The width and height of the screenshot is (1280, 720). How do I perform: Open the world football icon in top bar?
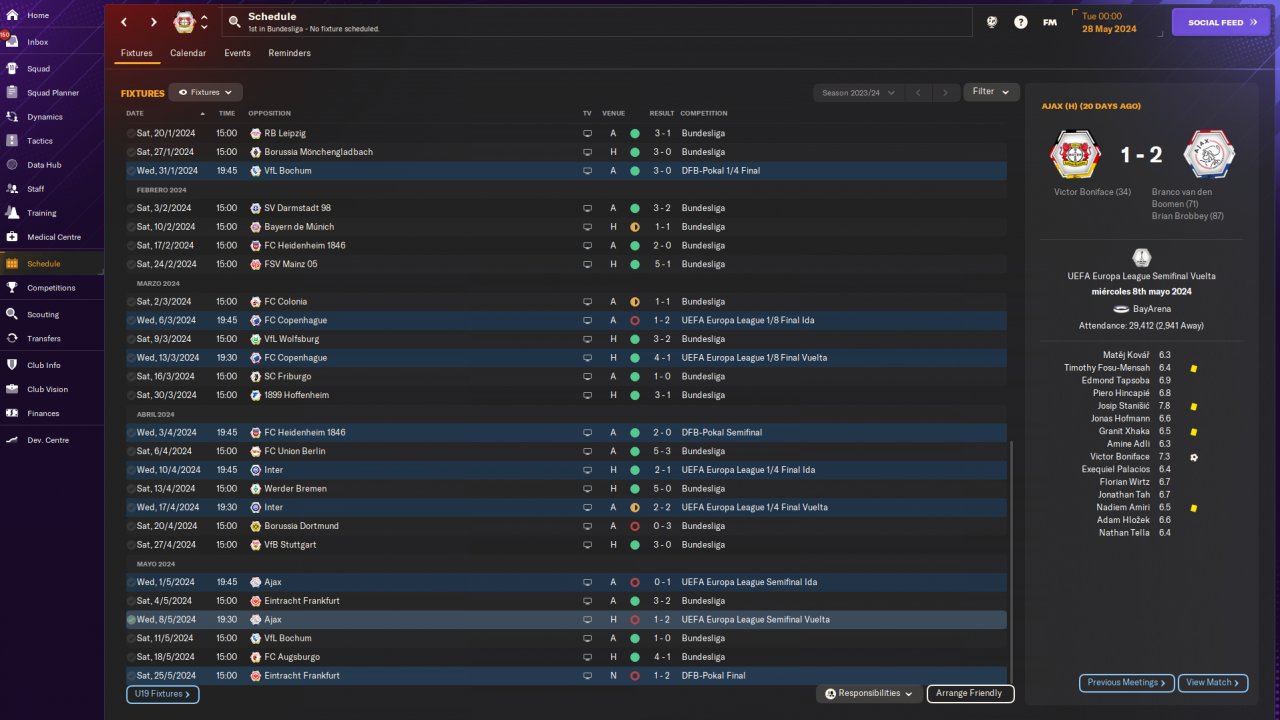tap(991, 22)
